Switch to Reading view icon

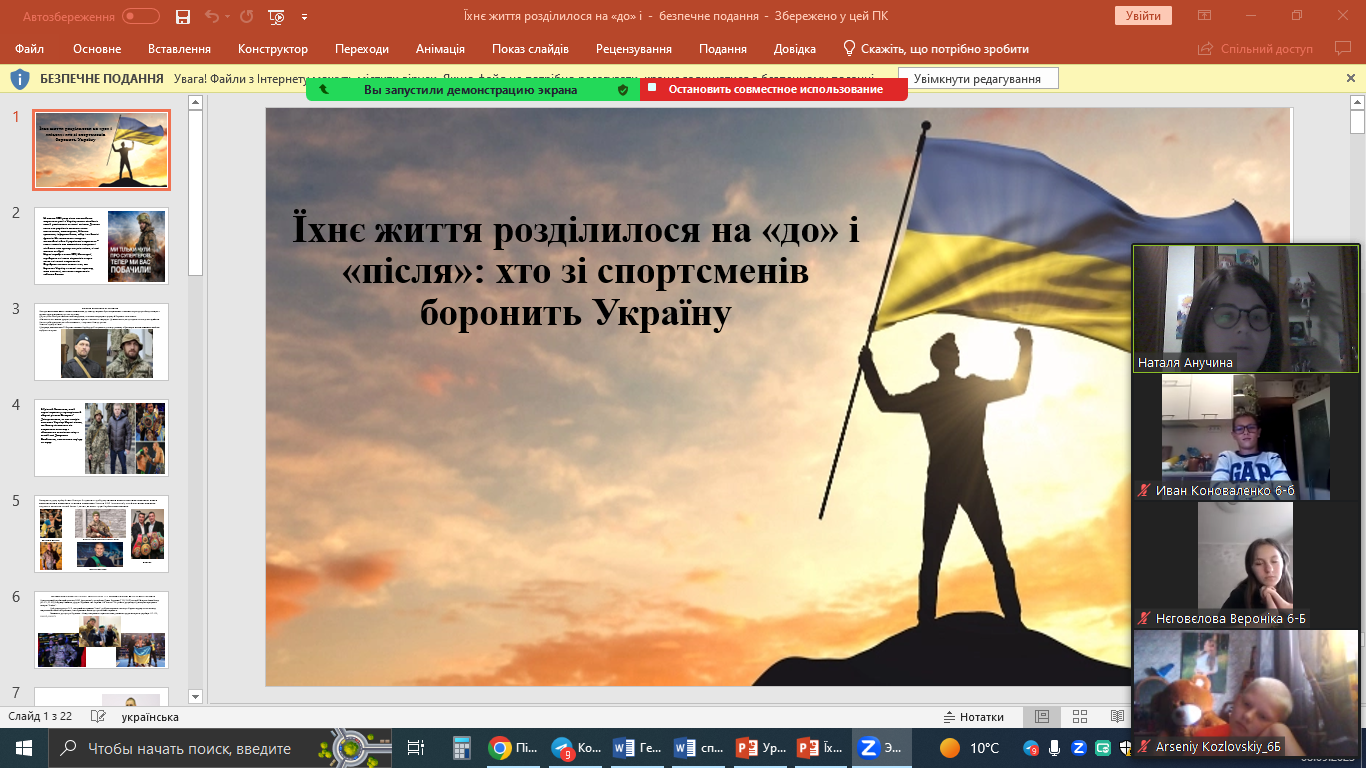(1117, 717)
